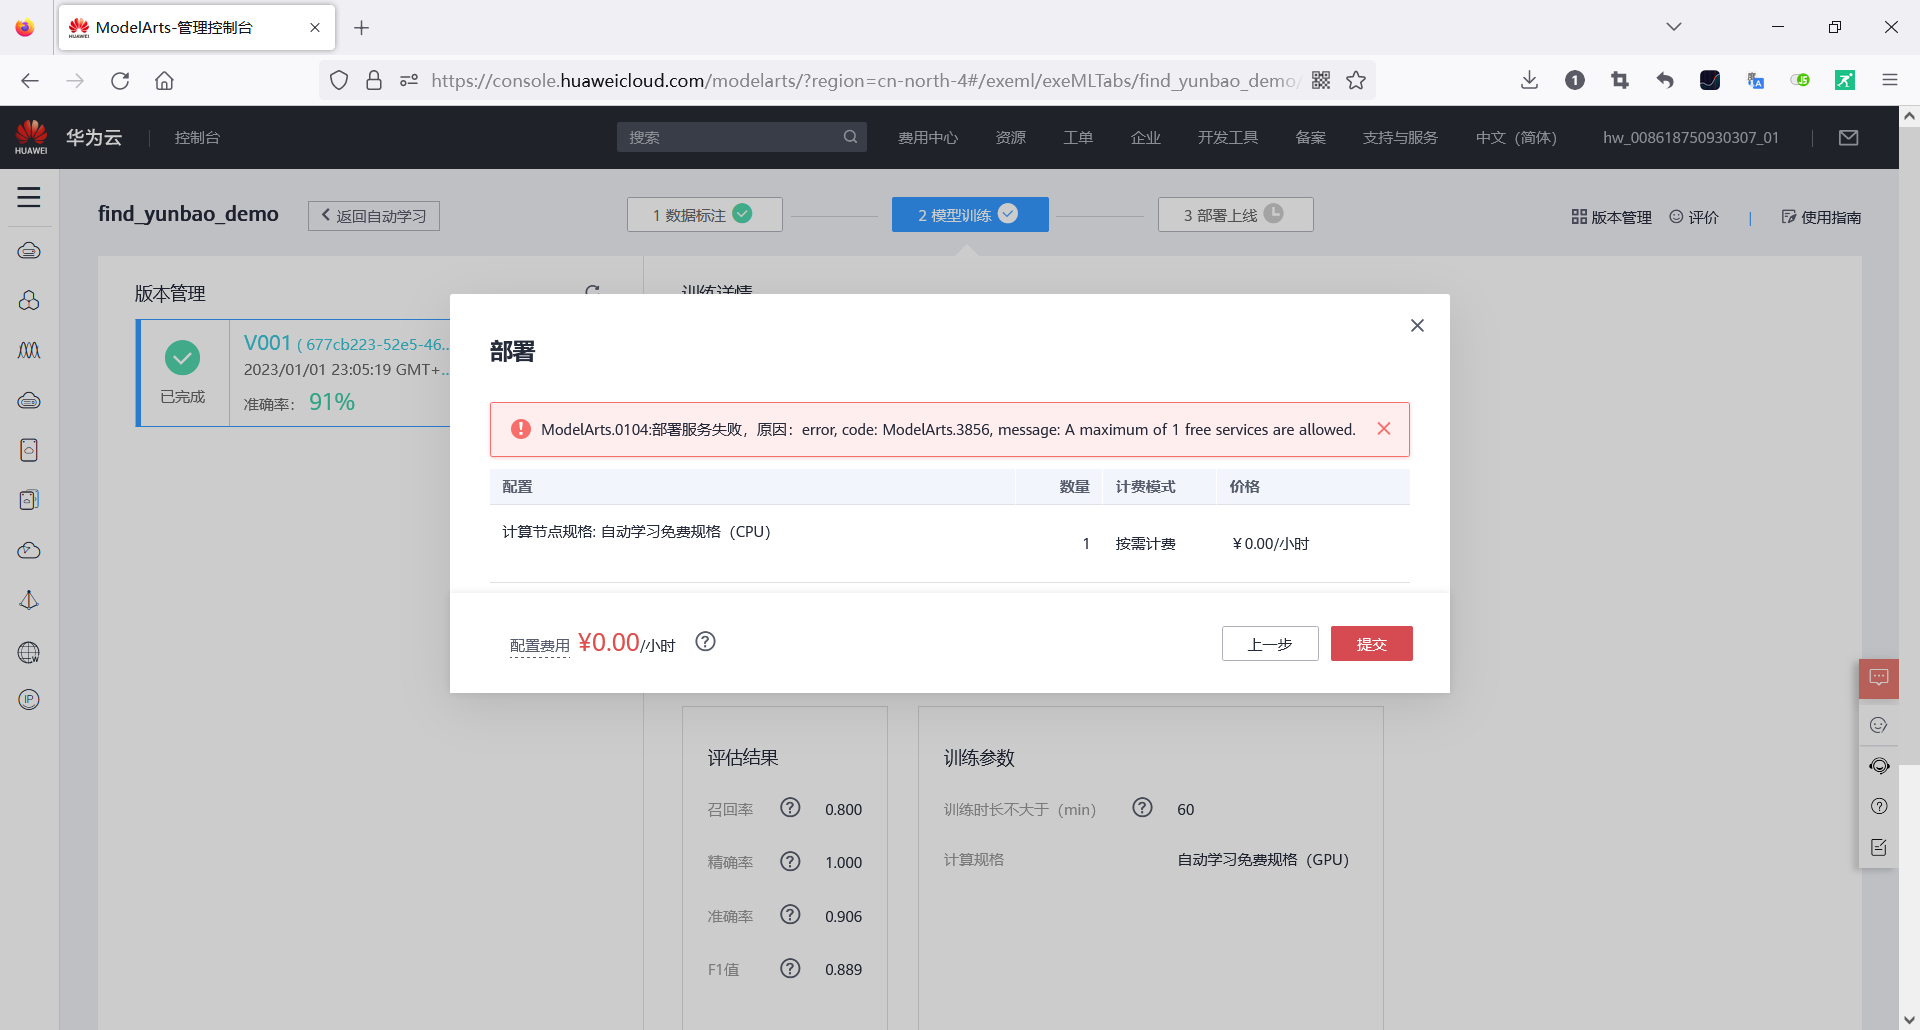Click the waveform monitoring sidebar icon
The image size is (1920, 1030).
(29, 351)
